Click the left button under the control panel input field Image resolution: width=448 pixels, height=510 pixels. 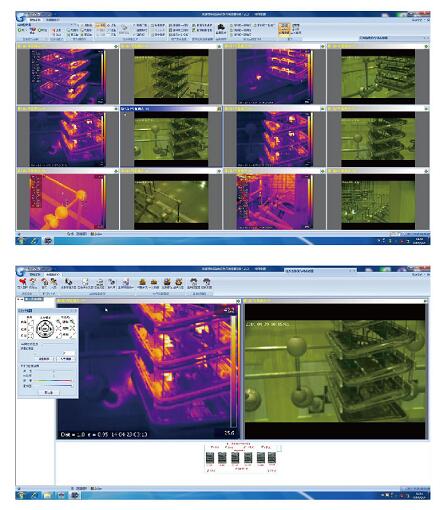[x=44, y=359]
